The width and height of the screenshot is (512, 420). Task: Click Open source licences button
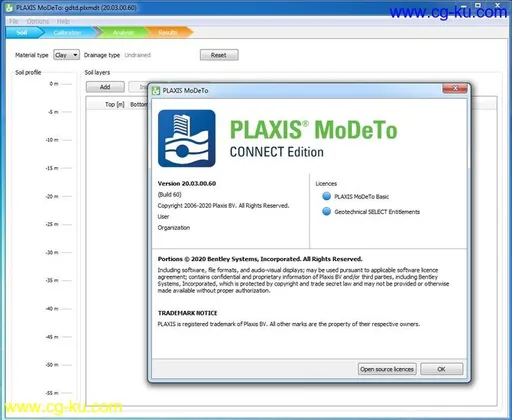(387, 369)
